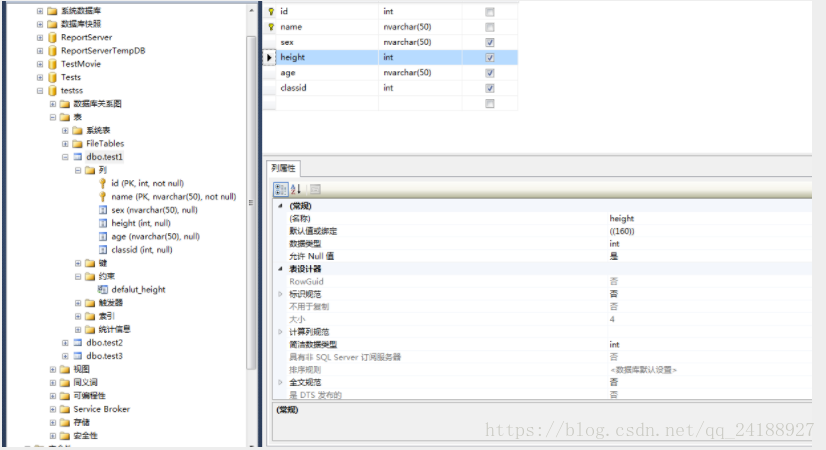Uncheck Allow Nulls for height column

point(490,57)
